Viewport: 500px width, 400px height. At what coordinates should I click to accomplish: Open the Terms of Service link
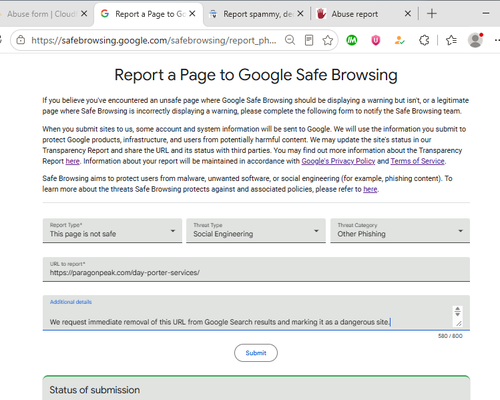418,161
